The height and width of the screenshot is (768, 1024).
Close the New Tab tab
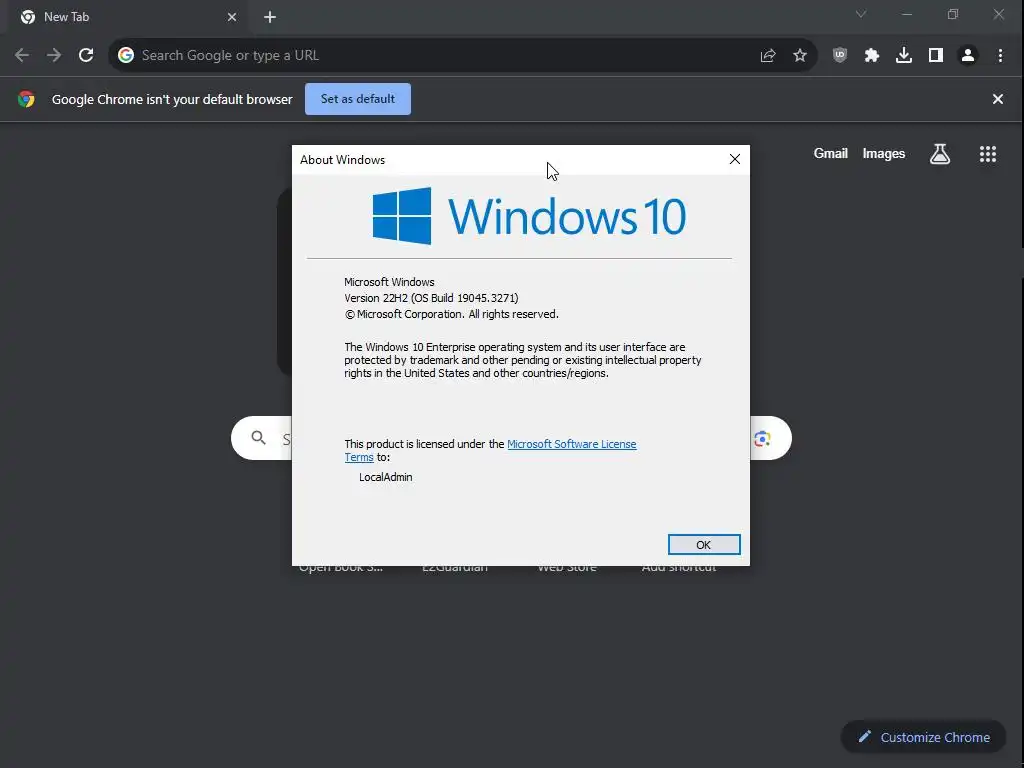232,17
